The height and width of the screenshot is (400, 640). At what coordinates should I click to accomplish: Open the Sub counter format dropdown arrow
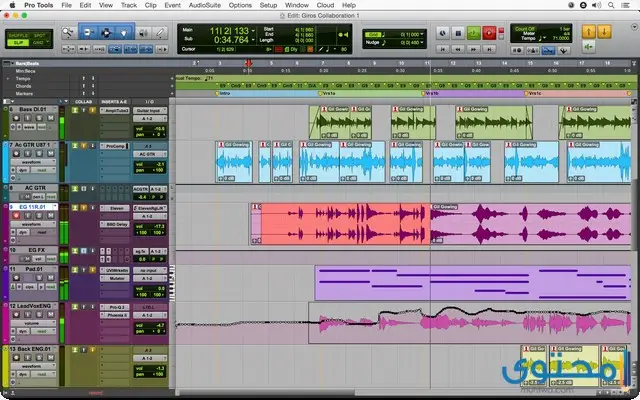tap(253, 40)
